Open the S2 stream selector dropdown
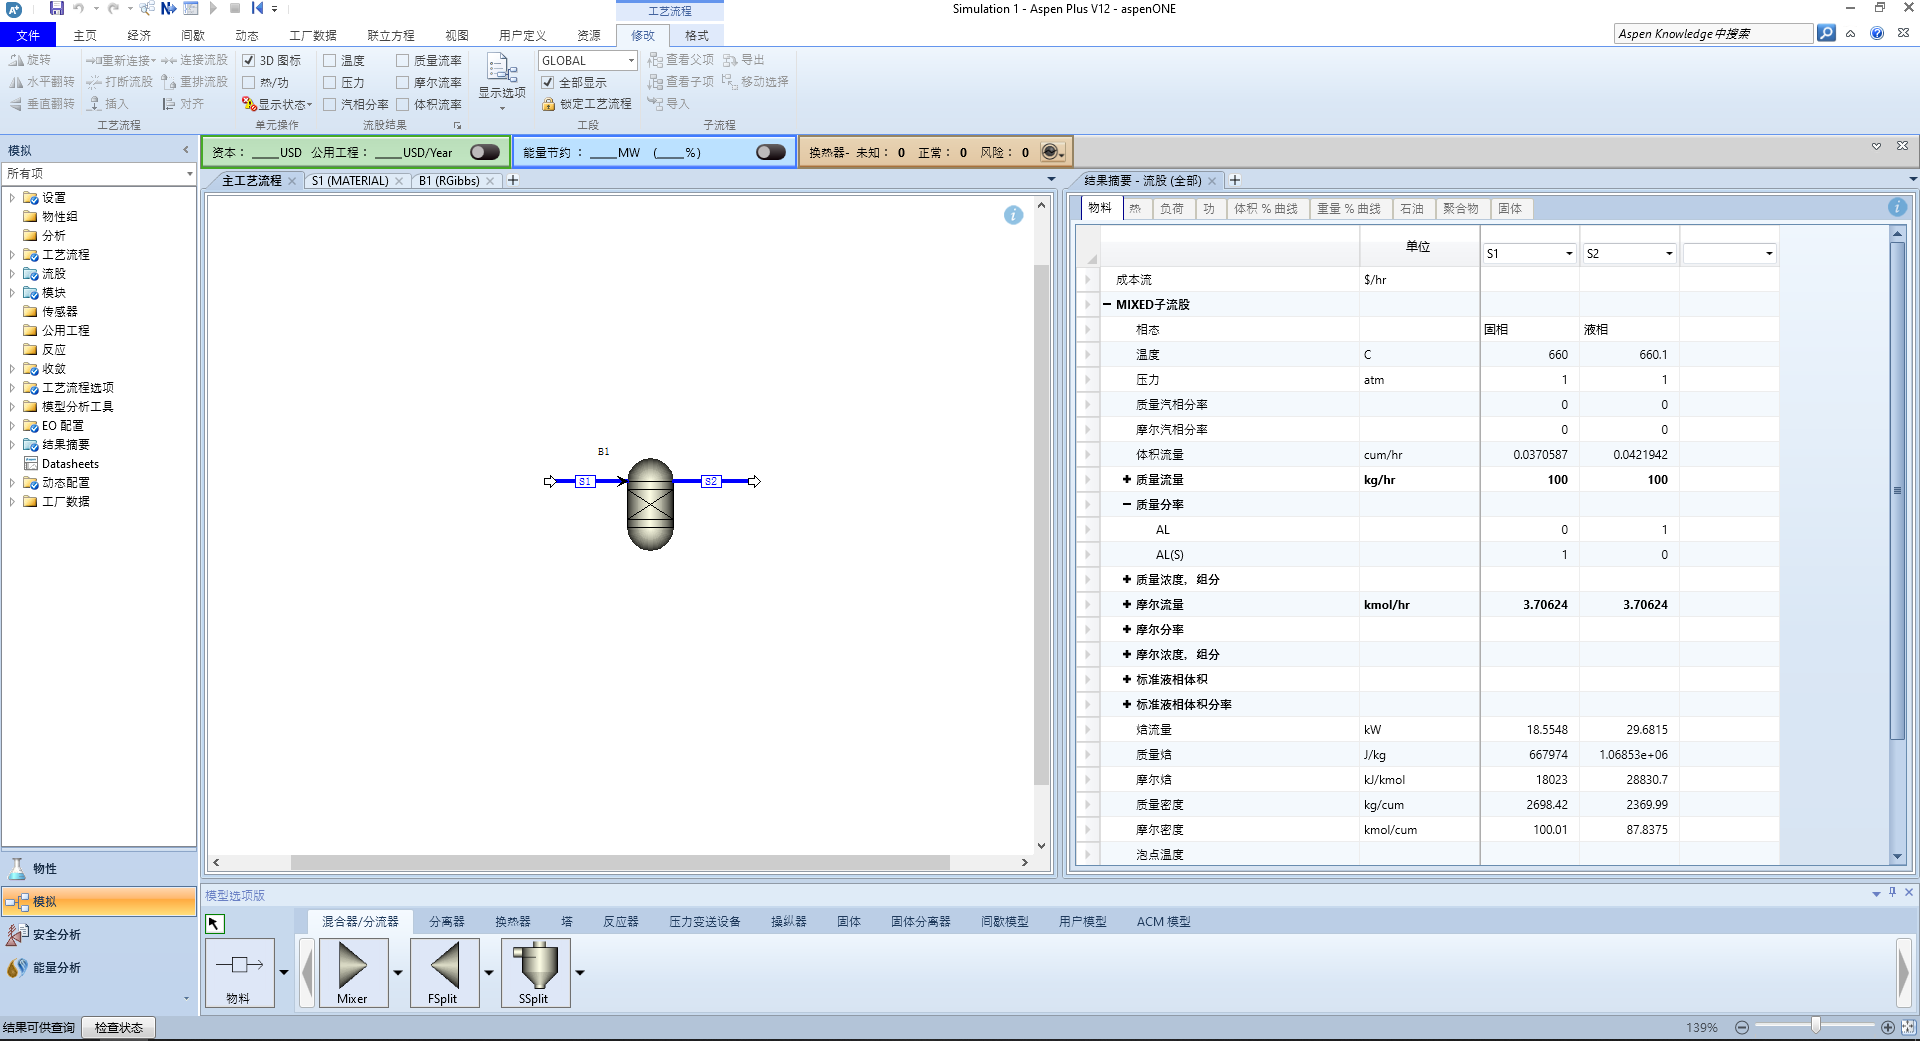This screenshot has width=1920, height=1041. click(1668, 254)
